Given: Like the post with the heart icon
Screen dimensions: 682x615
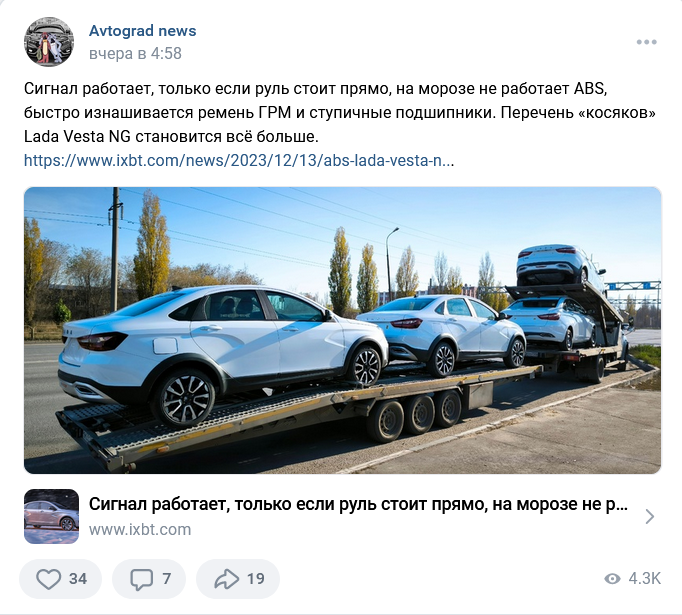Looking at the screenshot, I should pos(48,579).
